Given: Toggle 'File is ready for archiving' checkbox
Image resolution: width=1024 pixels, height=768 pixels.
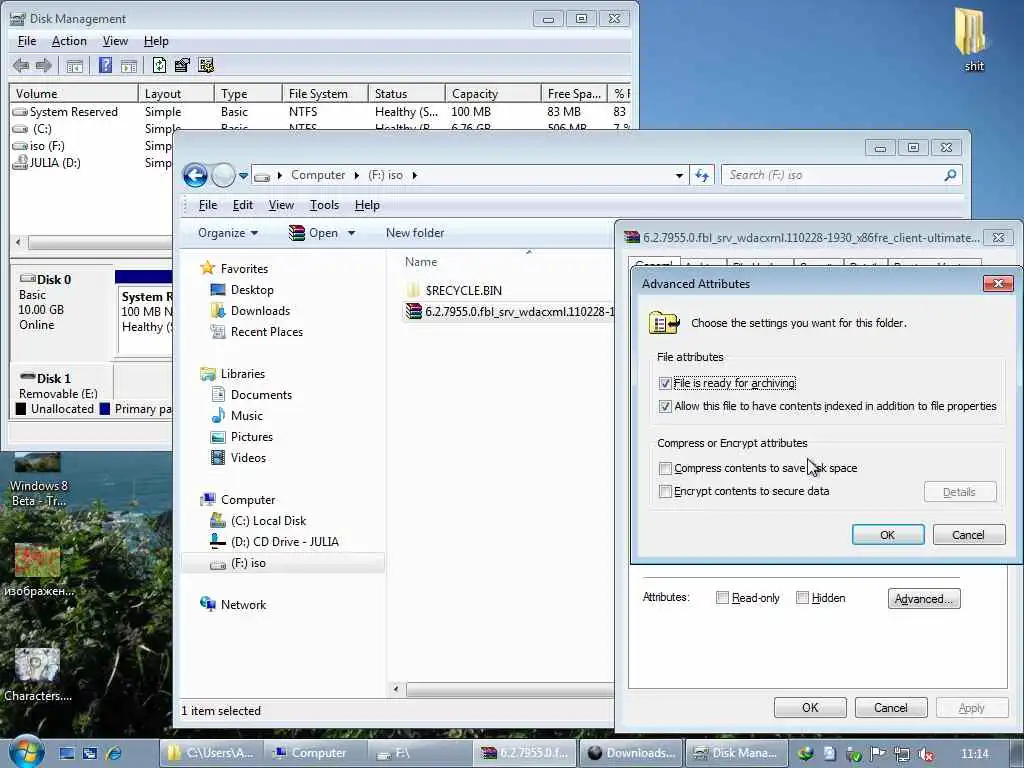Looking at the screenshot, I should click(x=665, y=383).
